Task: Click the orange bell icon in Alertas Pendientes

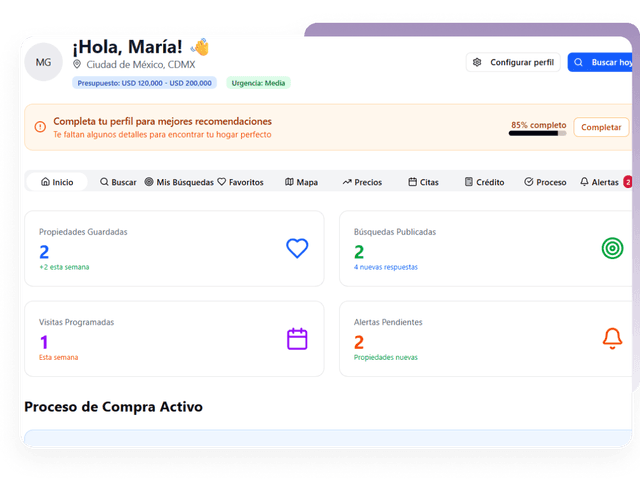Action: [612, 338]
